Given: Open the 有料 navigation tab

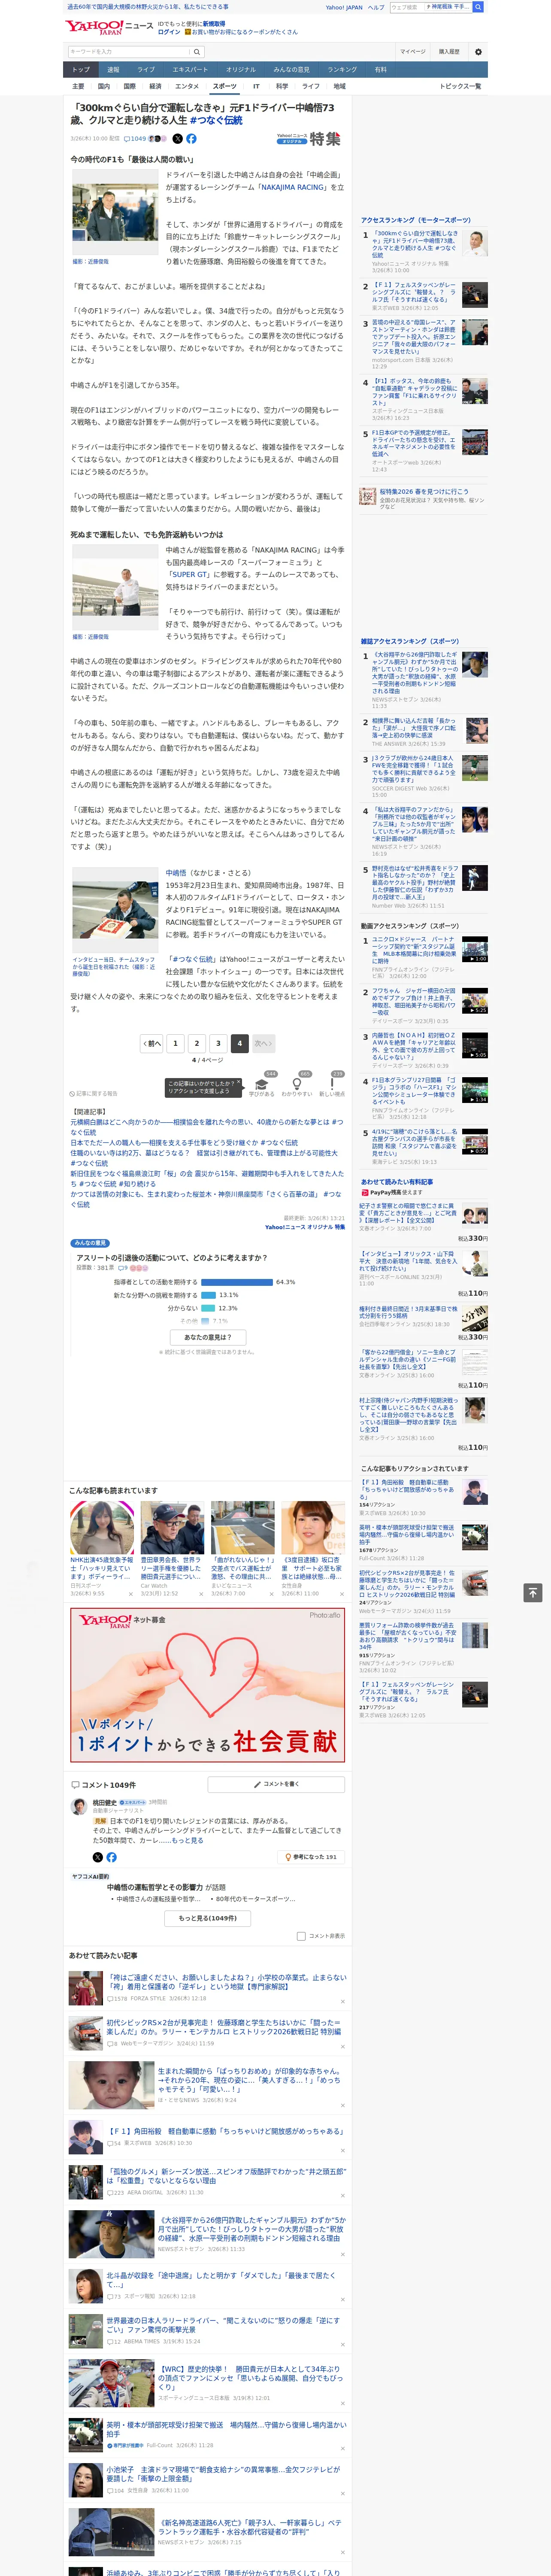Looking at the screenshot, I should pos(380,70).
